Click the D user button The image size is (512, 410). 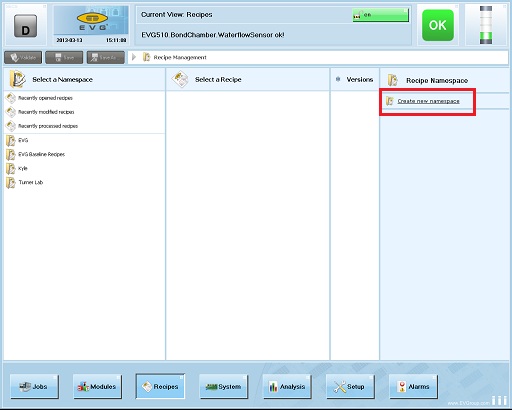pyautogui.click(x=25, y=26)
